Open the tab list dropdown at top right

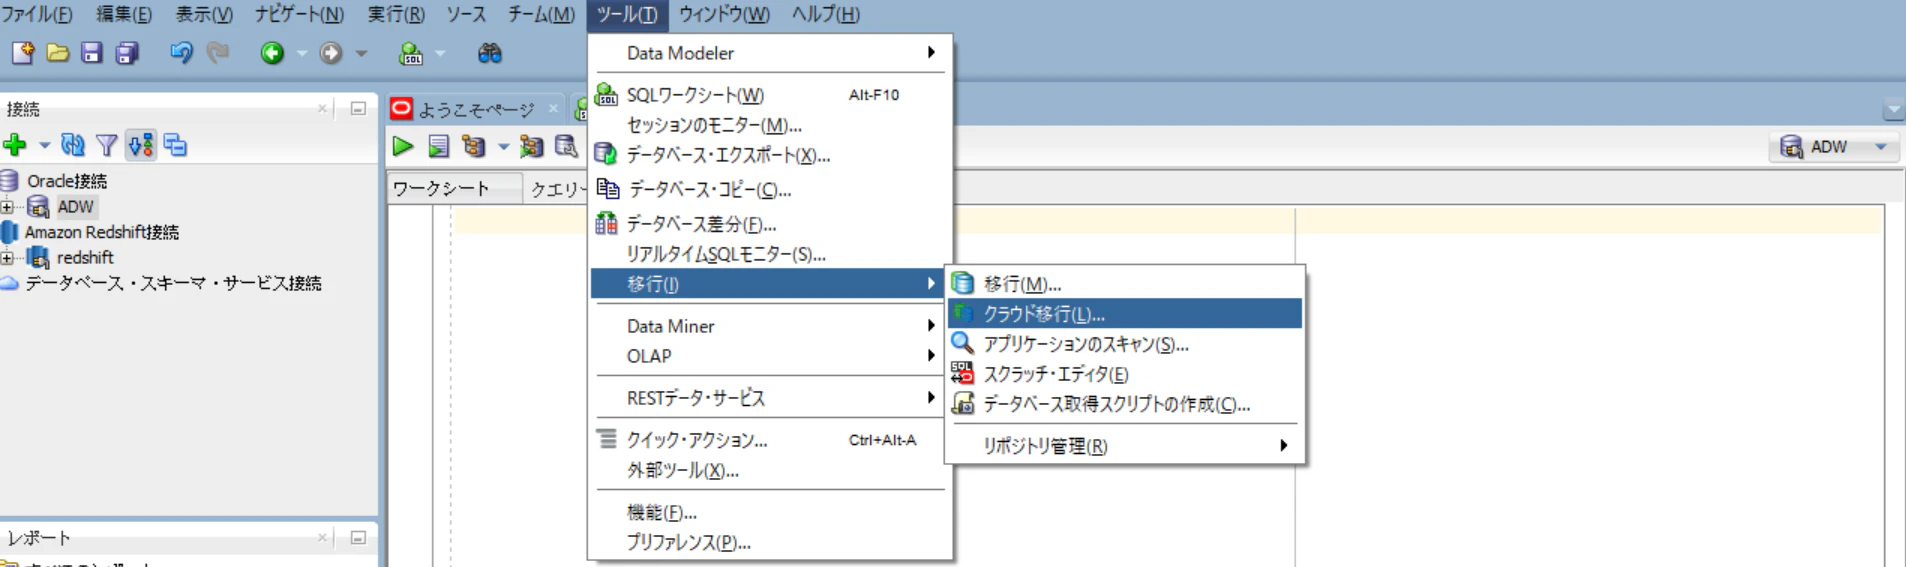1893,109
